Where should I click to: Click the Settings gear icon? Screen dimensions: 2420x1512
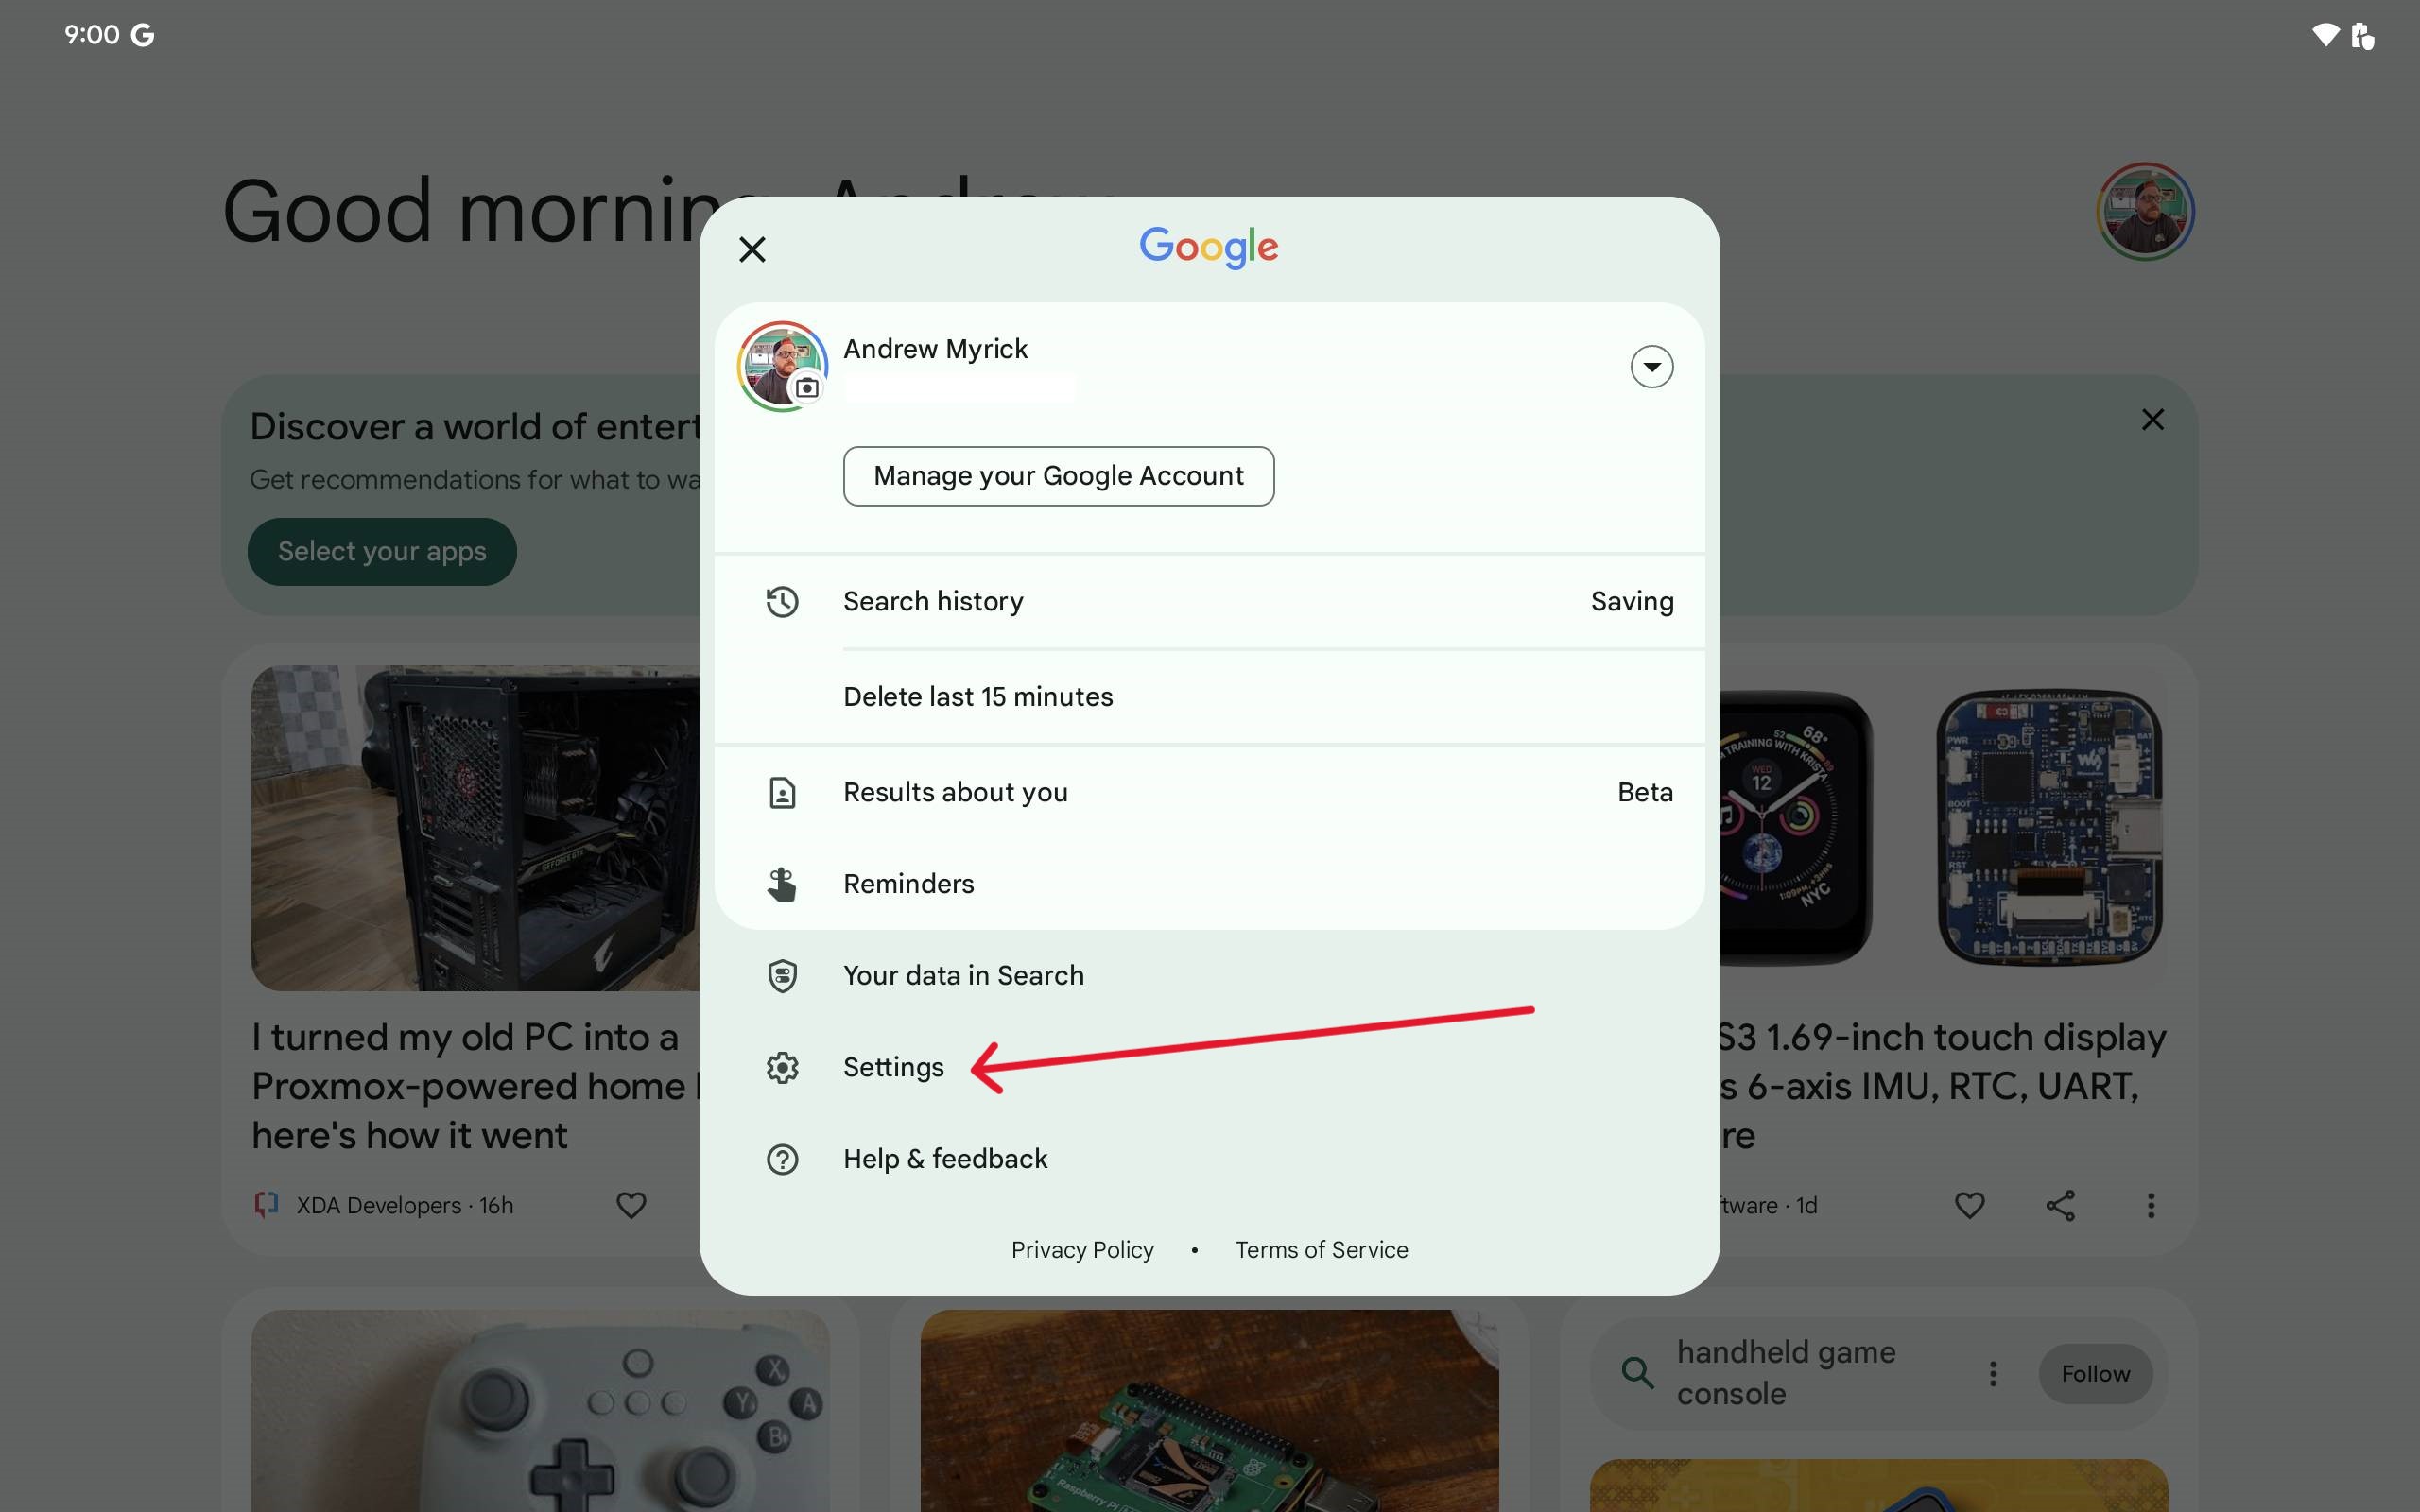[x=783, y=1066]
